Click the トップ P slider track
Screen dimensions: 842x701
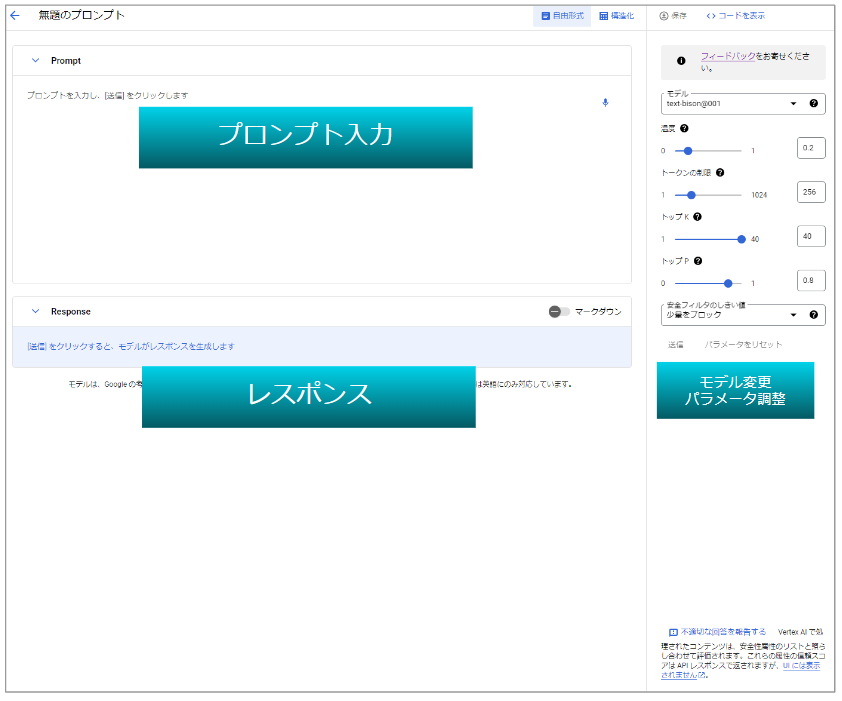(708, 283)
